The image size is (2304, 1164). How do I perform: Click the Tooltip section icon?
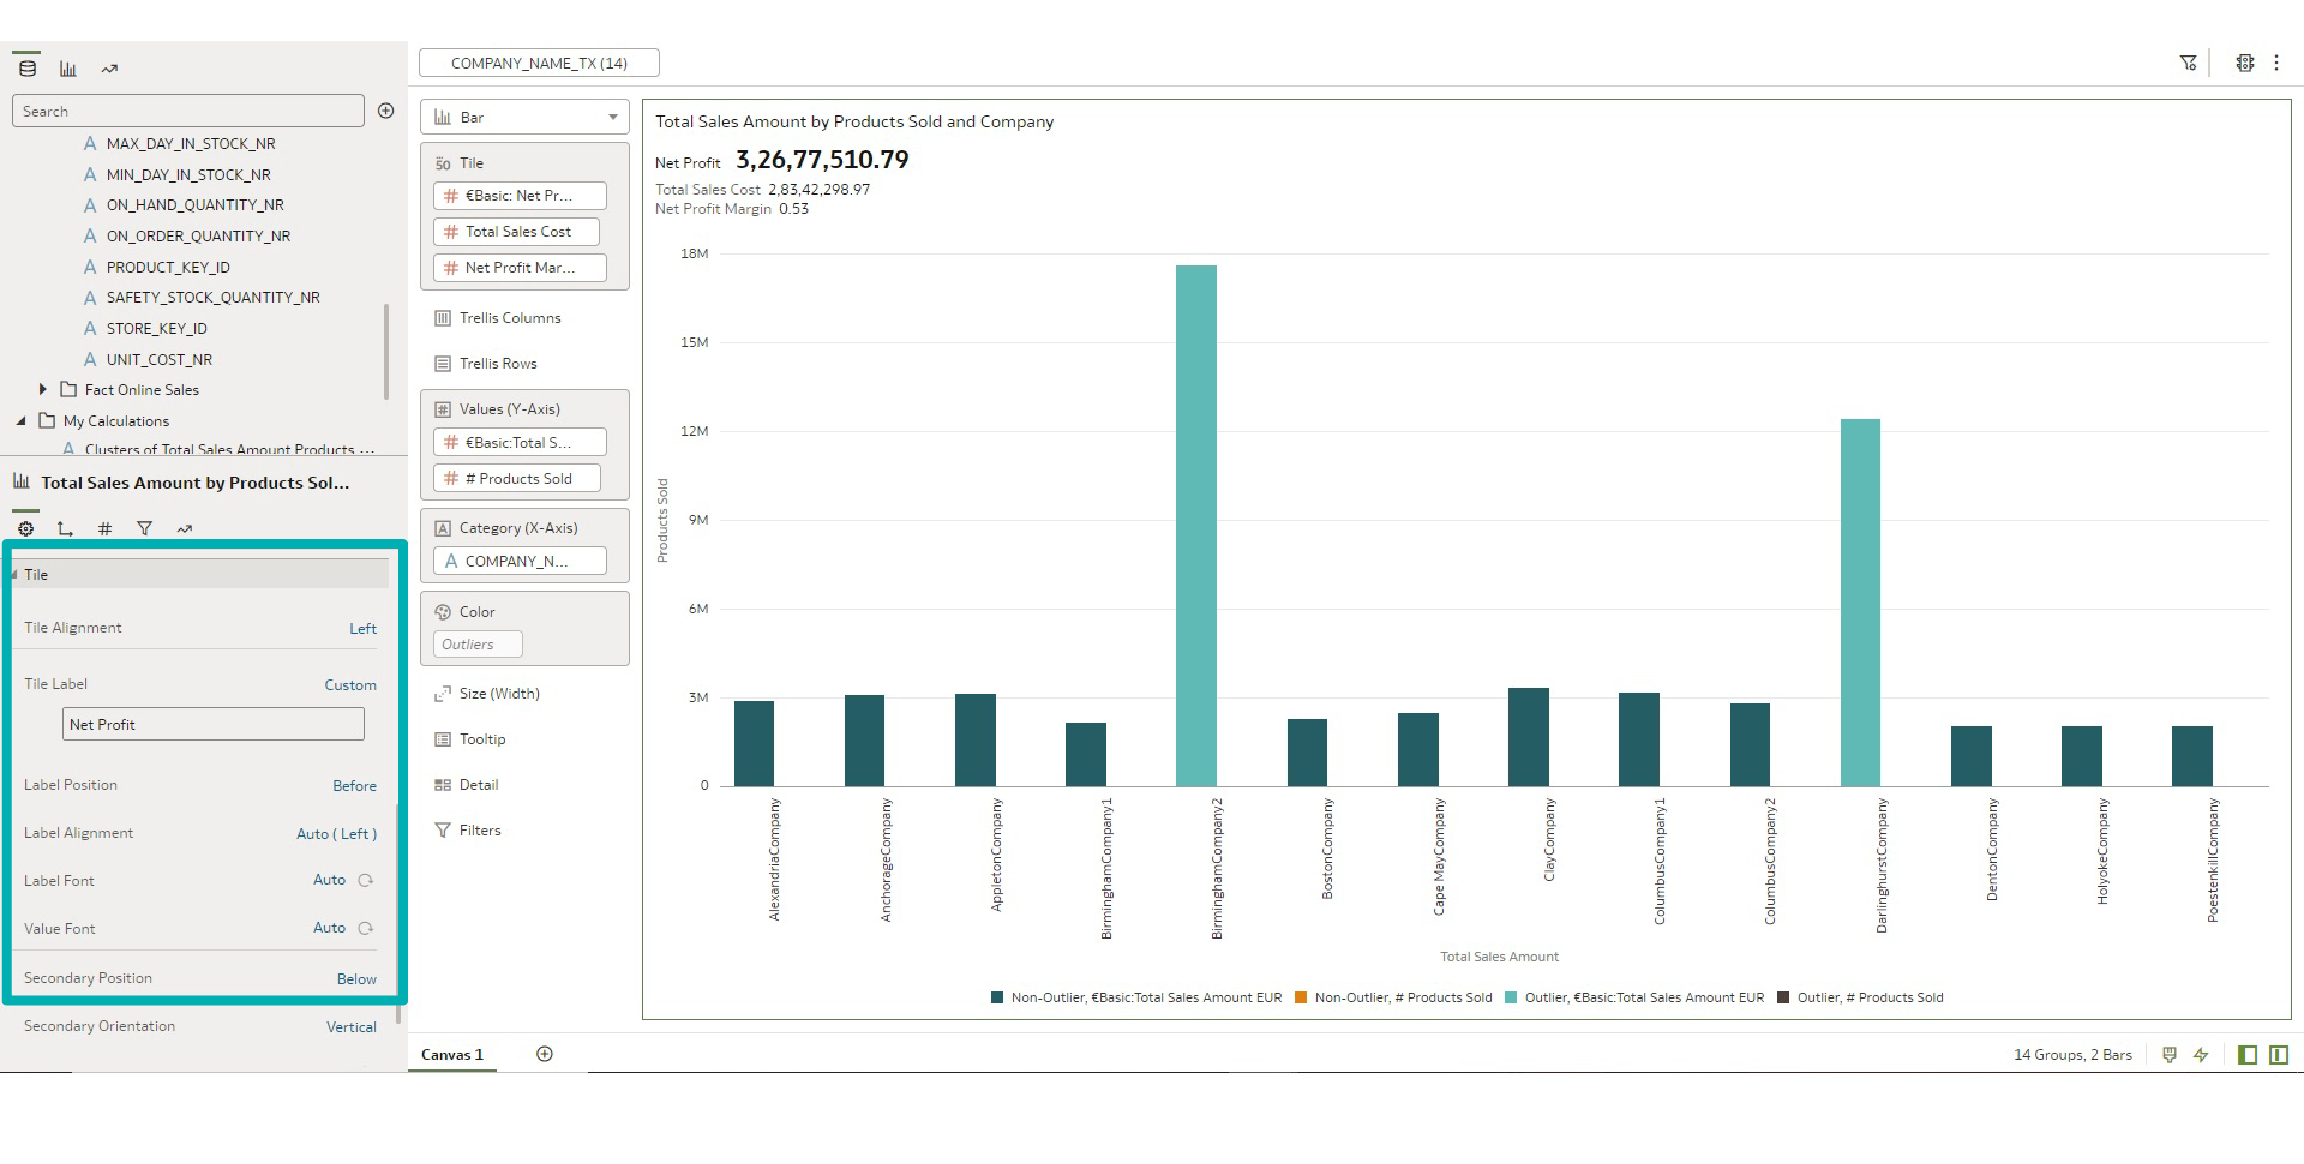coord(442,739)
